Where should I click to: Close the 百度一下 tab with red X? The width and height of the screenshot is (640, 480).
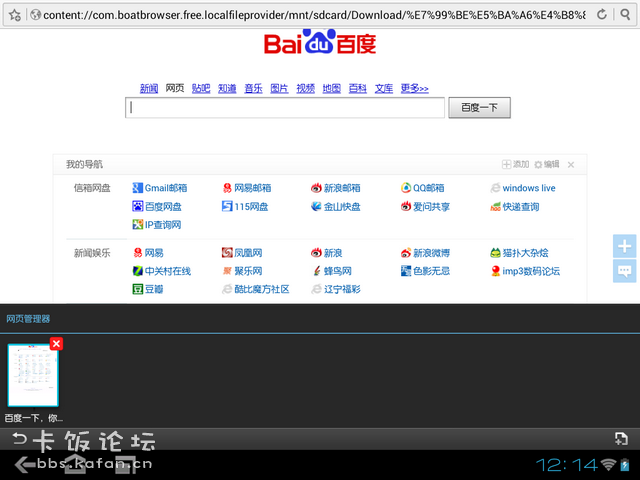coord(56,344)
